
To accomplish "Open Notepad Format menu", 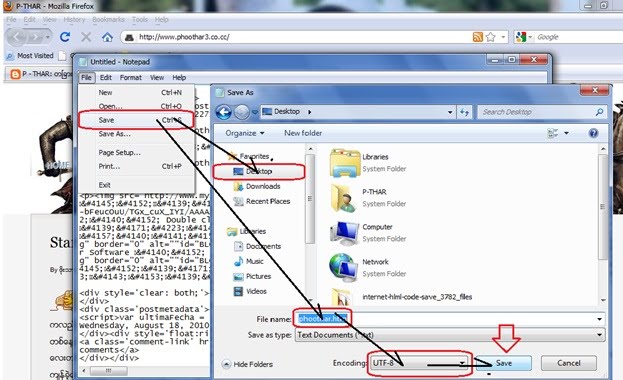I will pos(131,78).
